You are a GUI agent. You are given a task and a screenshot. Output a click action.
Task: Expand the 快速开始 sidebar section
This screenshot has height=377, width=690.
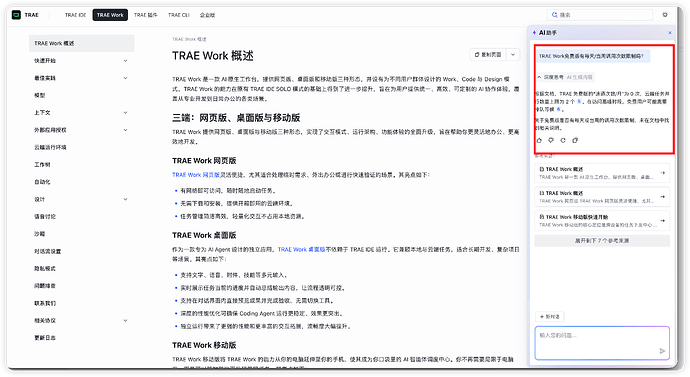coord(125,61)
